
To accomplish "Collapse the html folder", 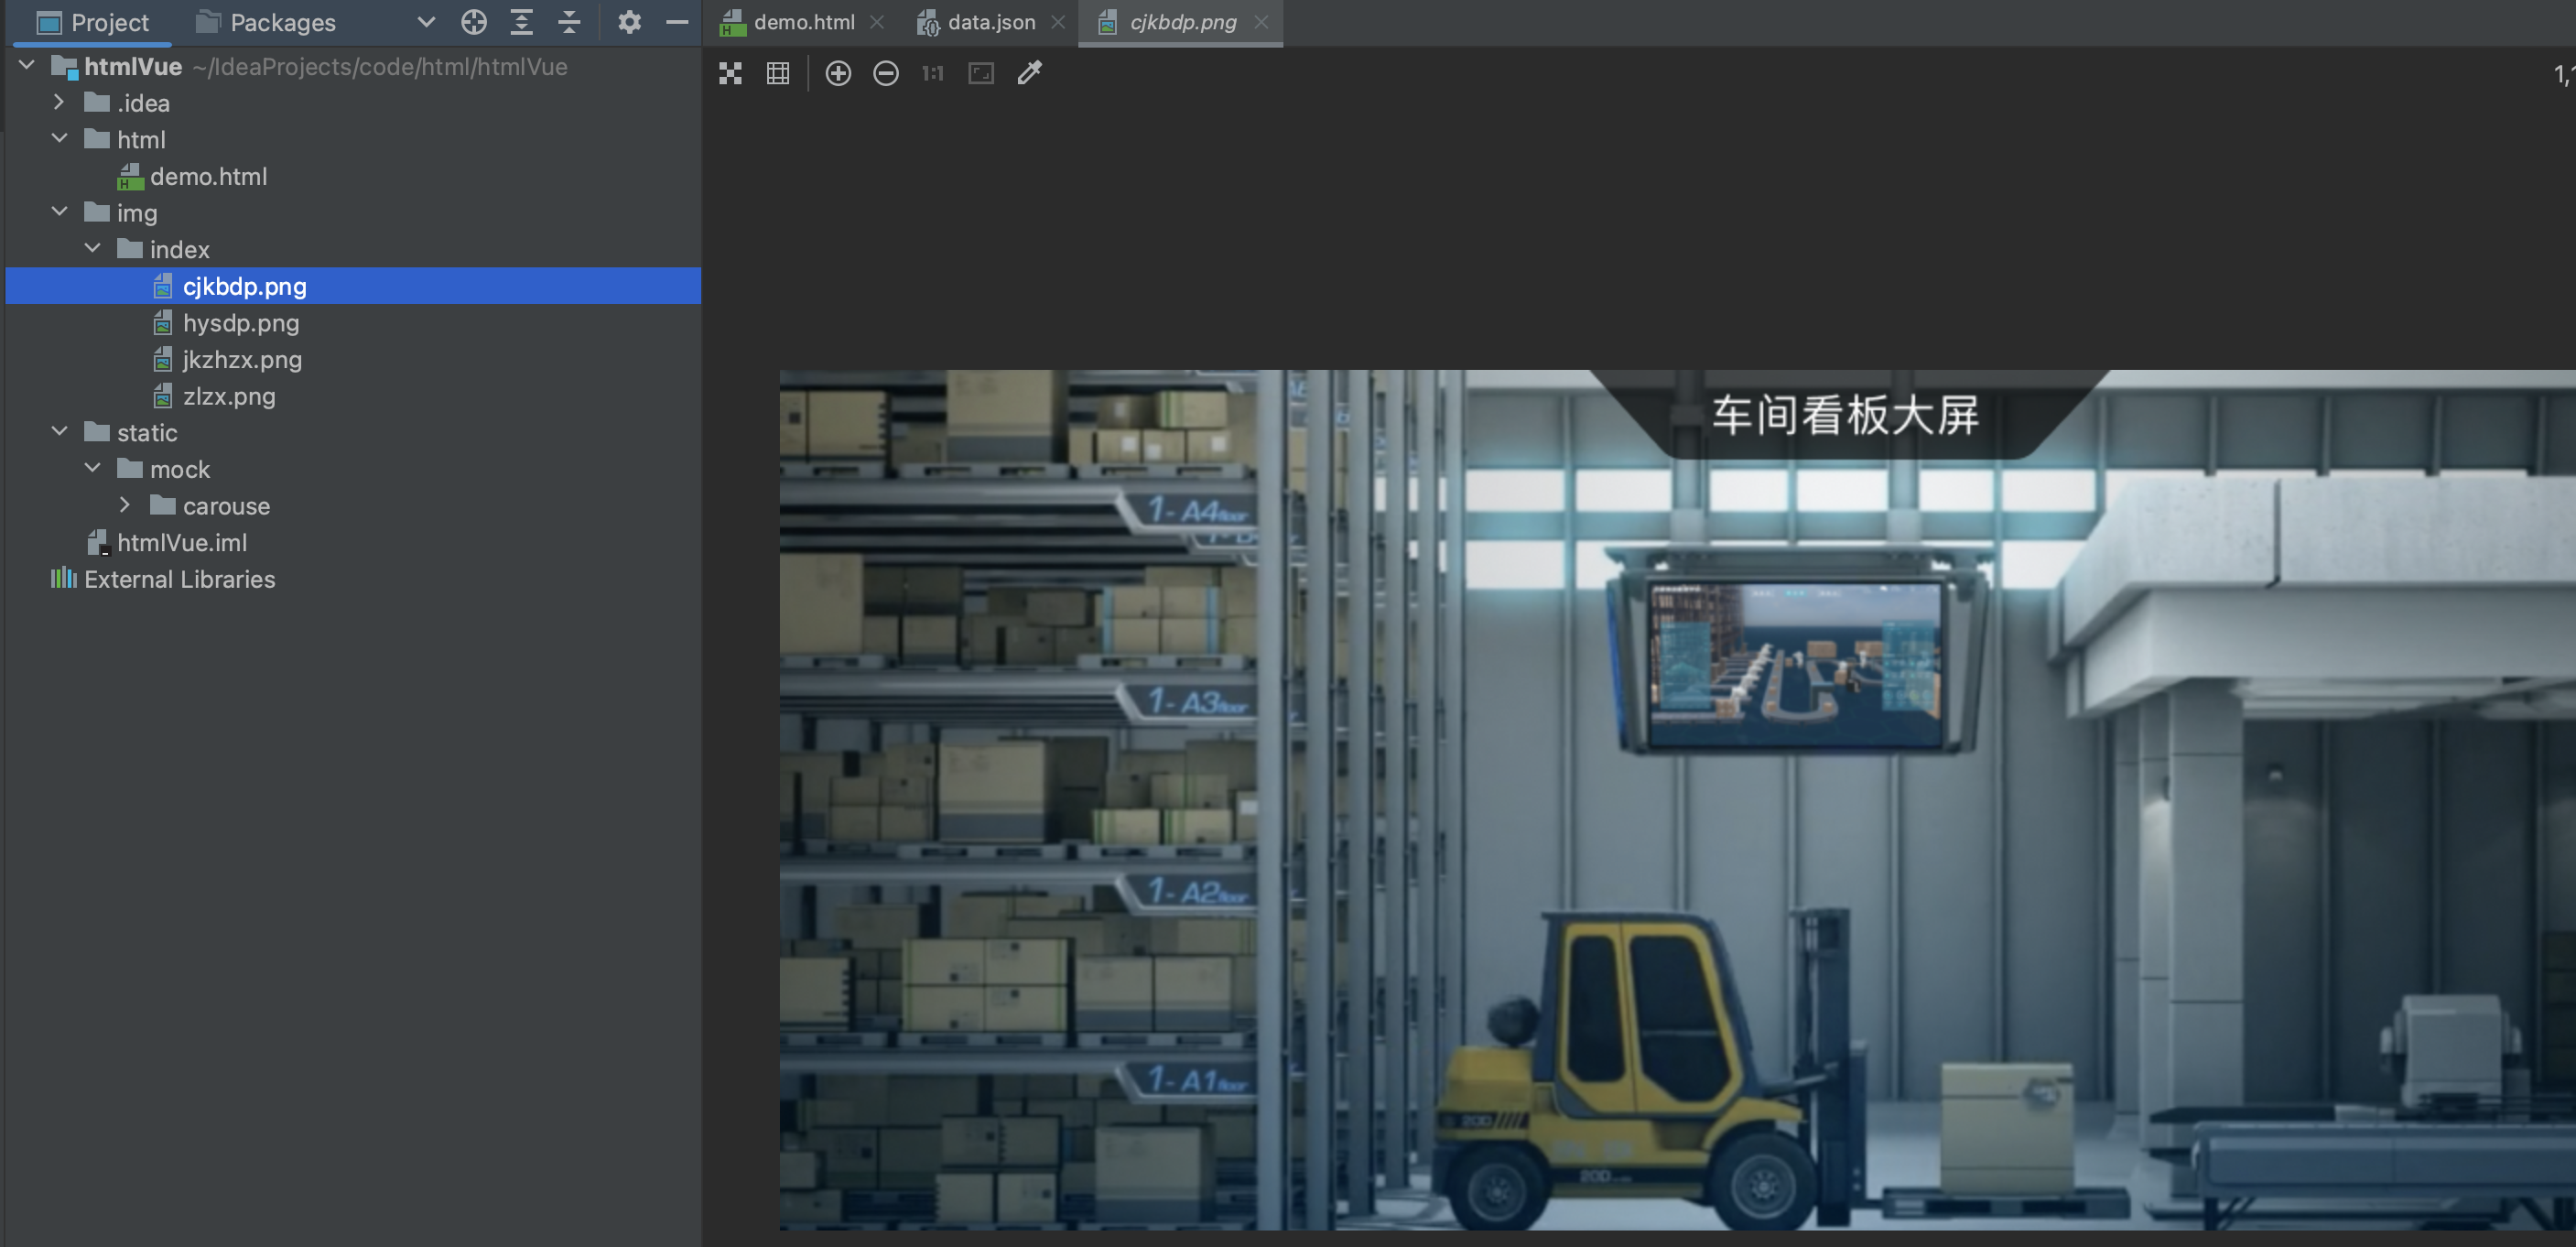I will [x=59, y=139].
